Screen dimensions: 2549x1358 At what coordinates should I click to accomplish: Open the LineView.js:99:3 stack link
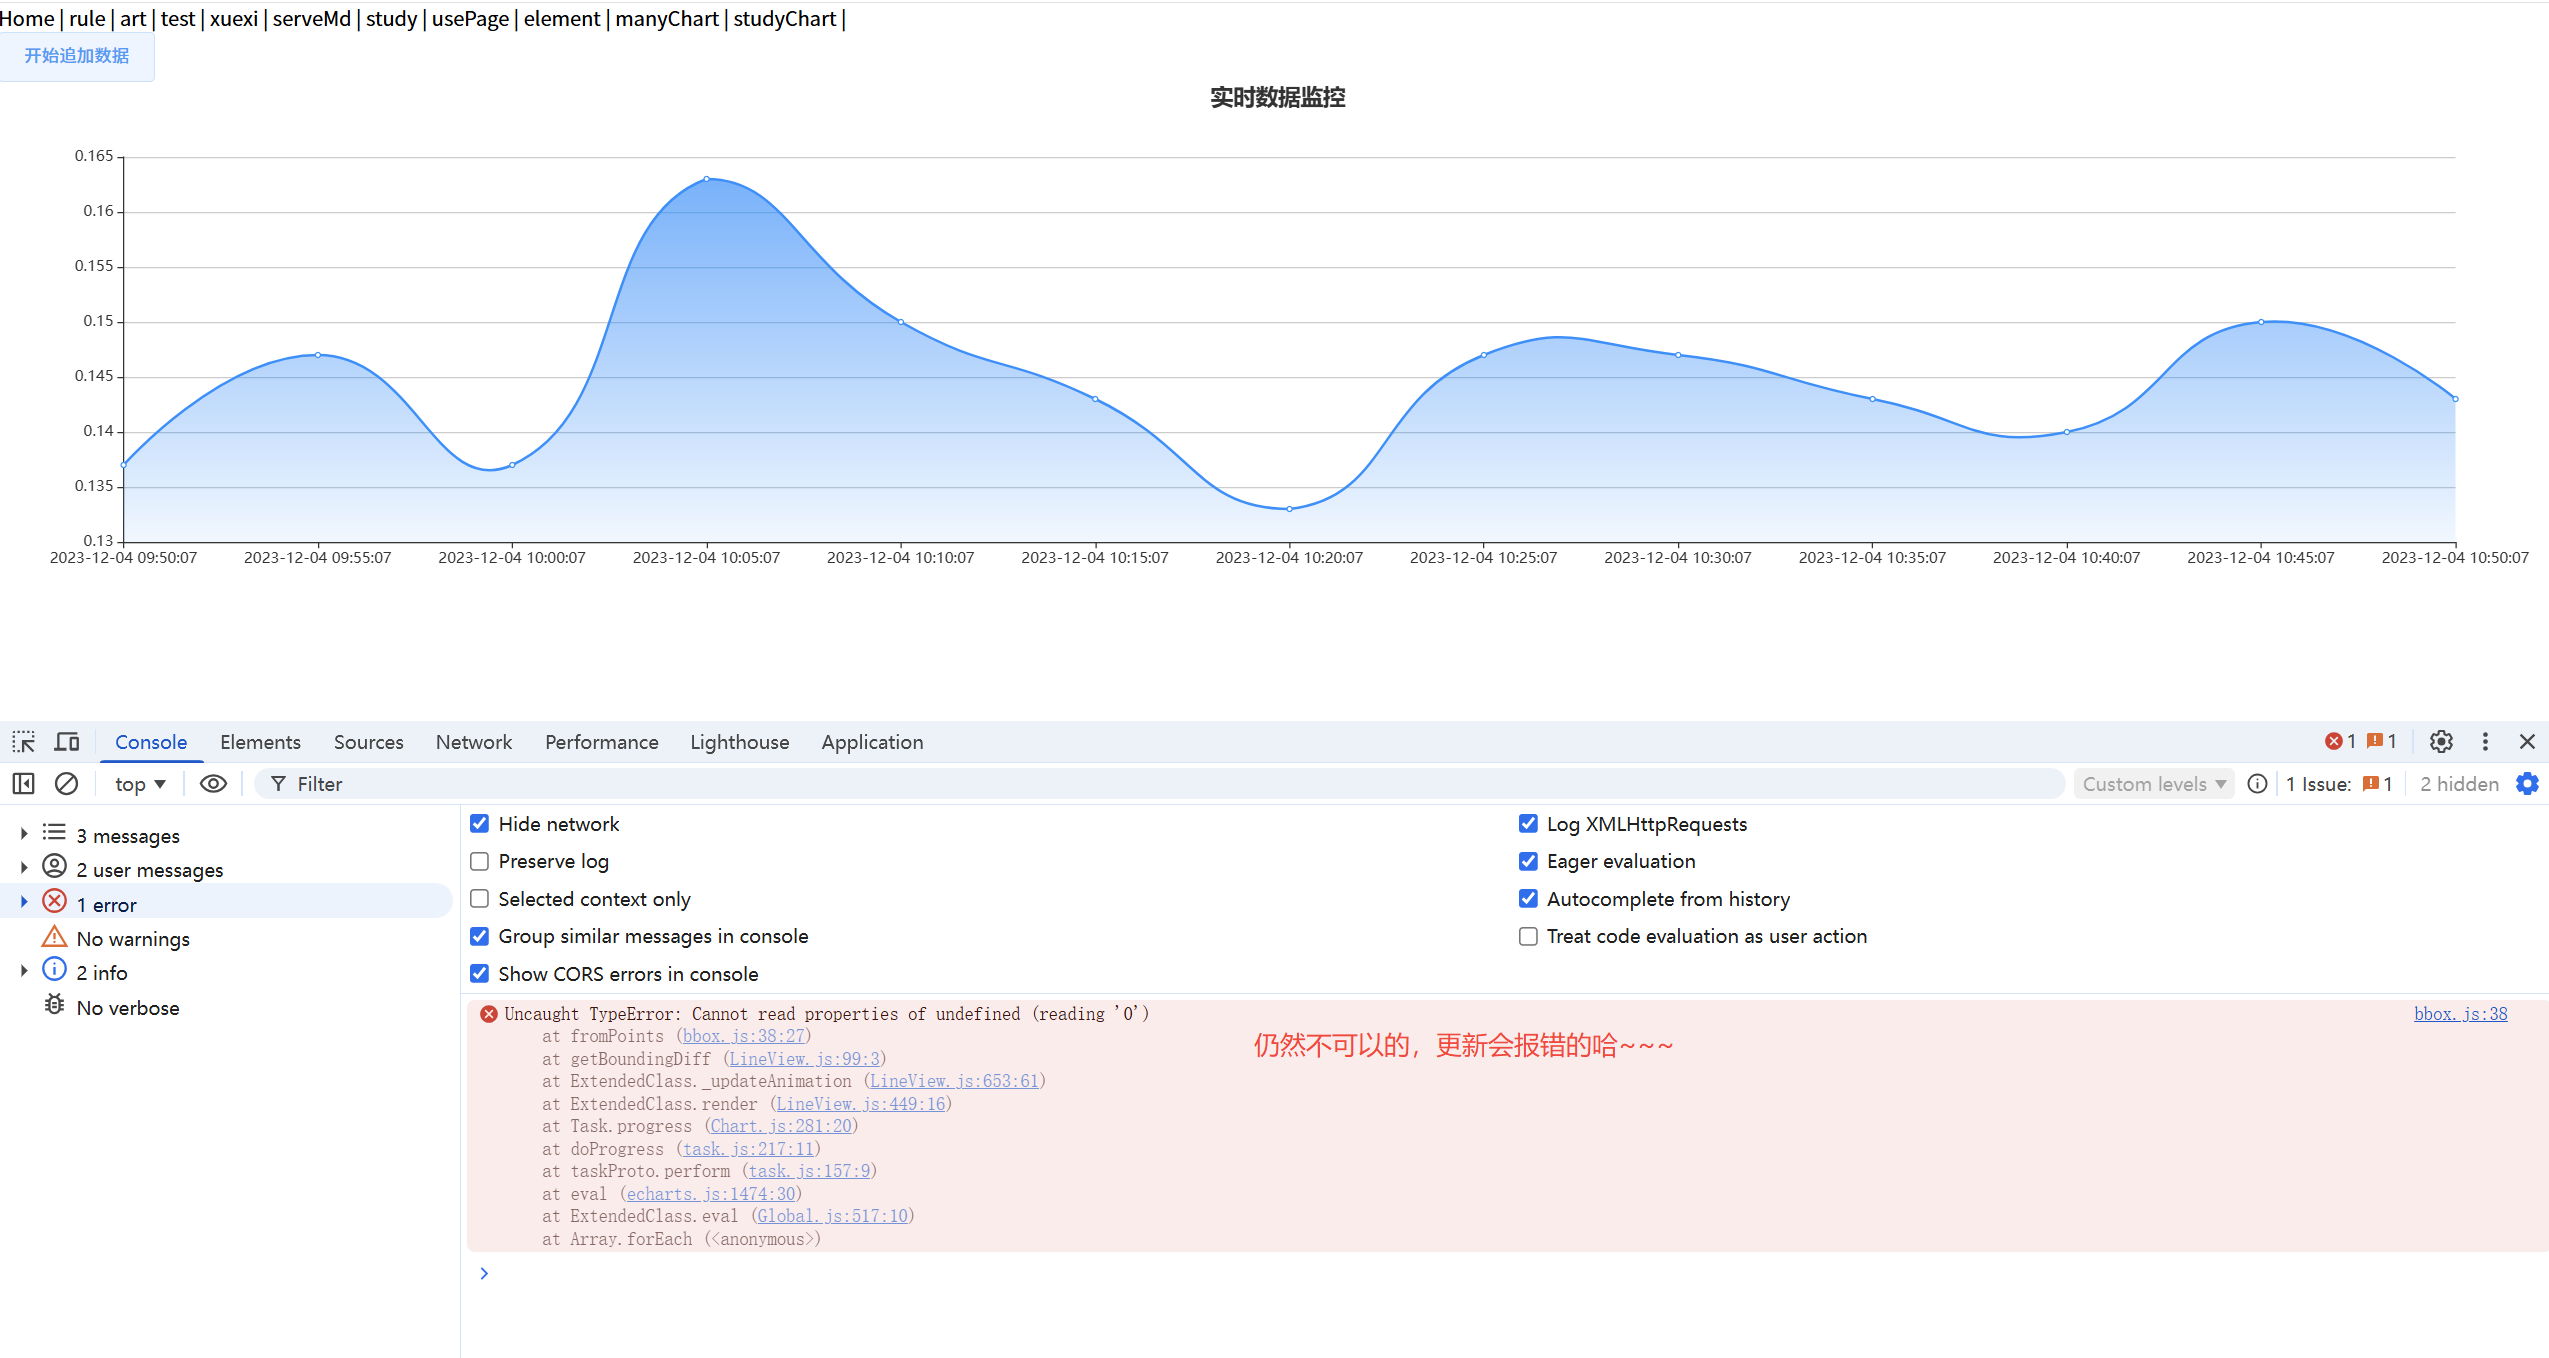point(804,1059)
